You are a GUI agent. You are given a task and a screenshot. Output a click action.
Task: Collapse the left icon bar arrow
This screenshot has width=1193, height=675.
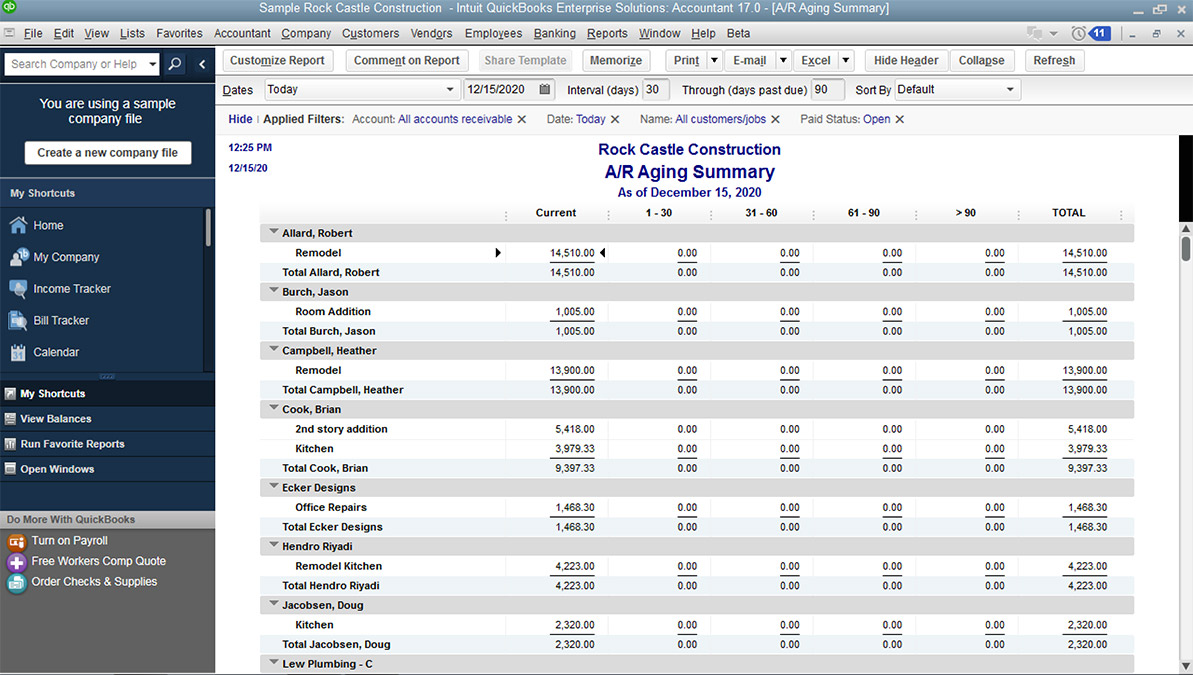click(x=202, y=64)
